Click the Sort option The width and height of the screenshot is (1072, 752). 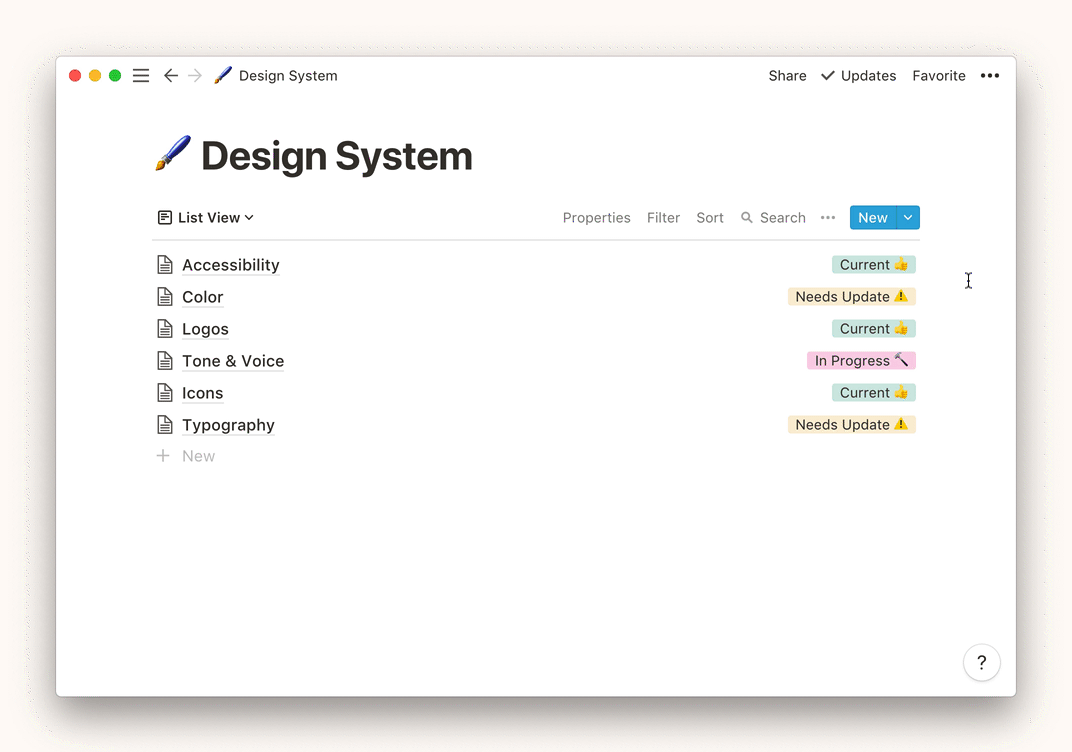click(710, 218)
